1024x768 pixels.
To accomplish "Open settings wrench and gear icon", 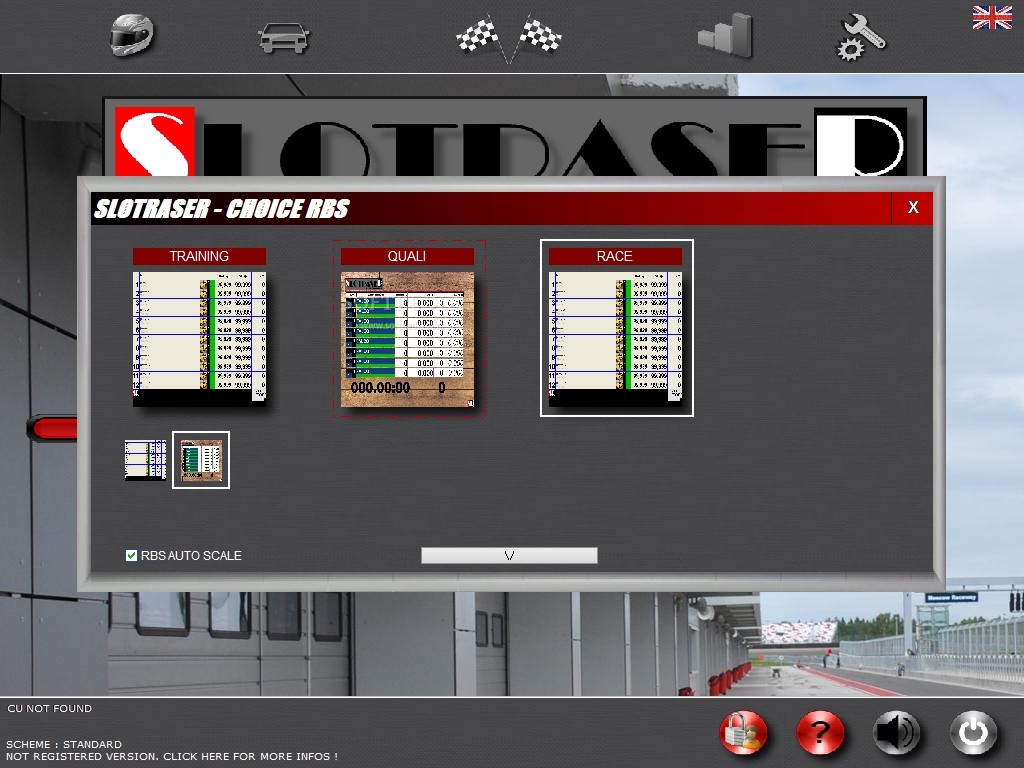I will tap(861, 37).
